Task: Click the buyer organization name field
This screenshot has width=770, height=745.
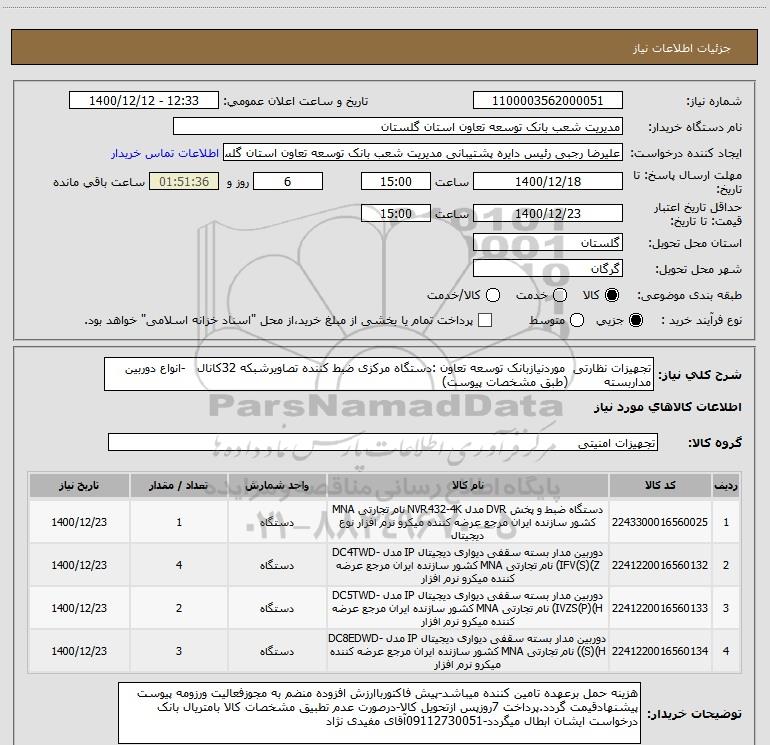Action: tap(398, 127)
